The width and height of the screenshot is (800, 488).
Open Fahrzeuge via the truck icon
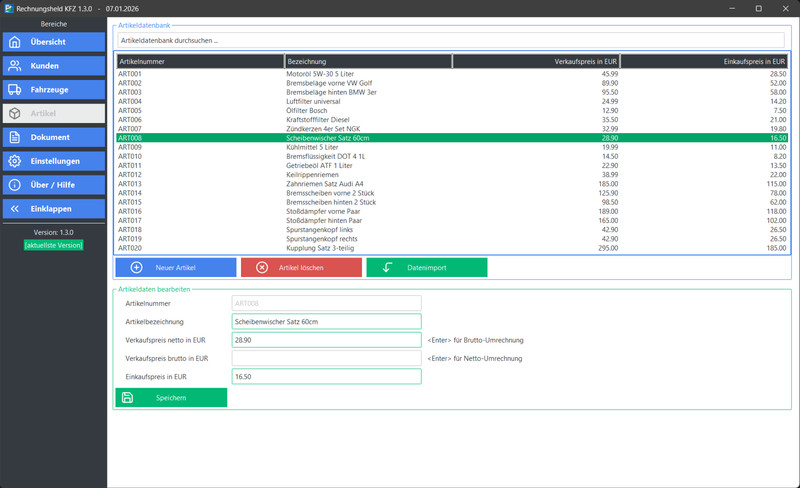click(15, 90)
